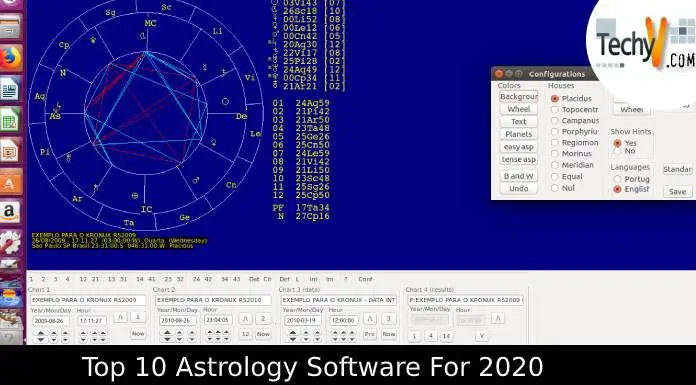Click the Chart 2 hour field 23:04:05
Image resolution: width=696 pixels, height=385 pixels.
tap(218, 320)
